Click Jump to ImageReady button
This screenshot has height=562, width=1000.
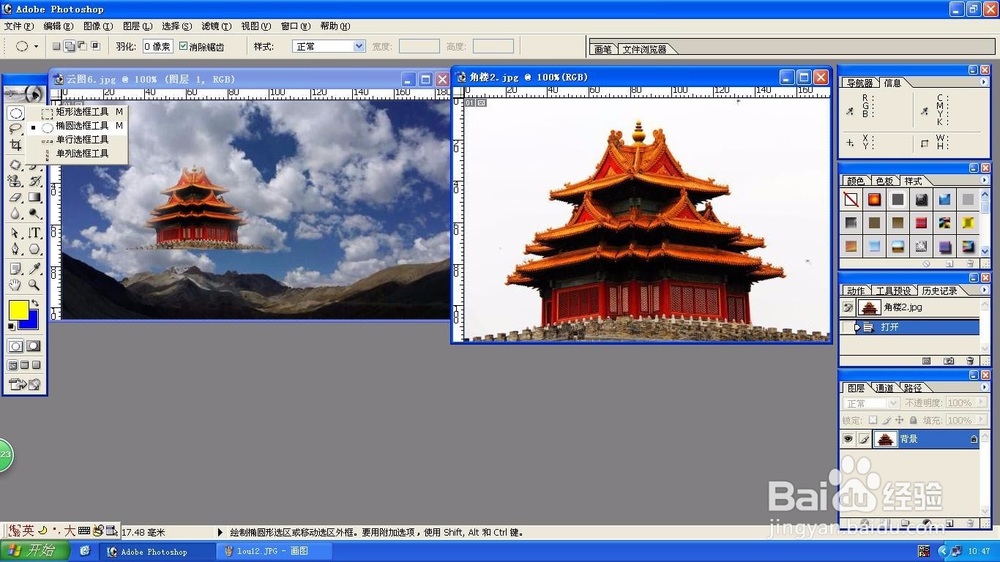coord(24,384)
